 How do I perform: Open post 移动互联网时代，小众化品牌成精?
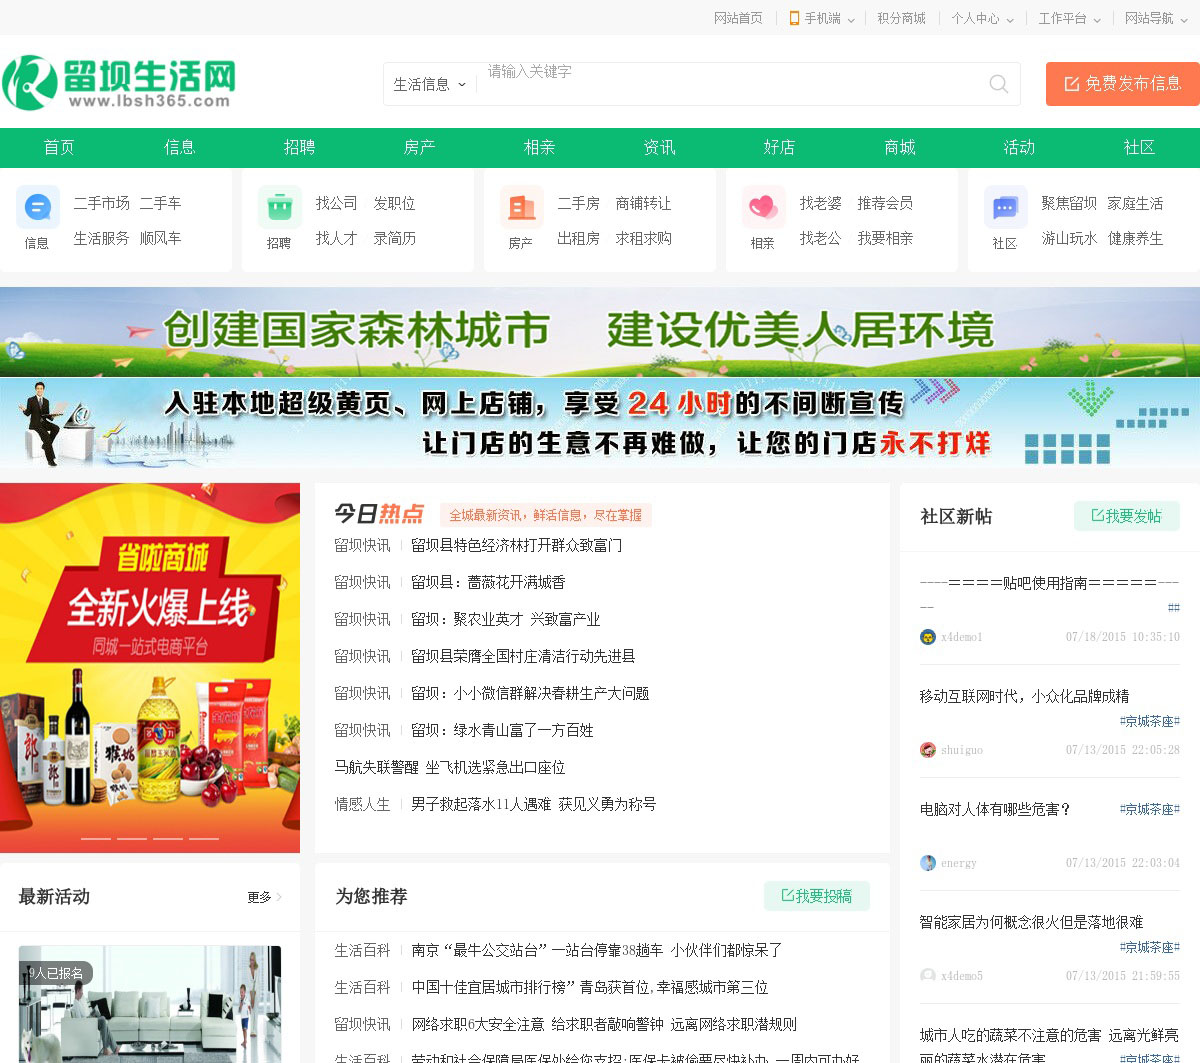click(x=1024, y=696)
